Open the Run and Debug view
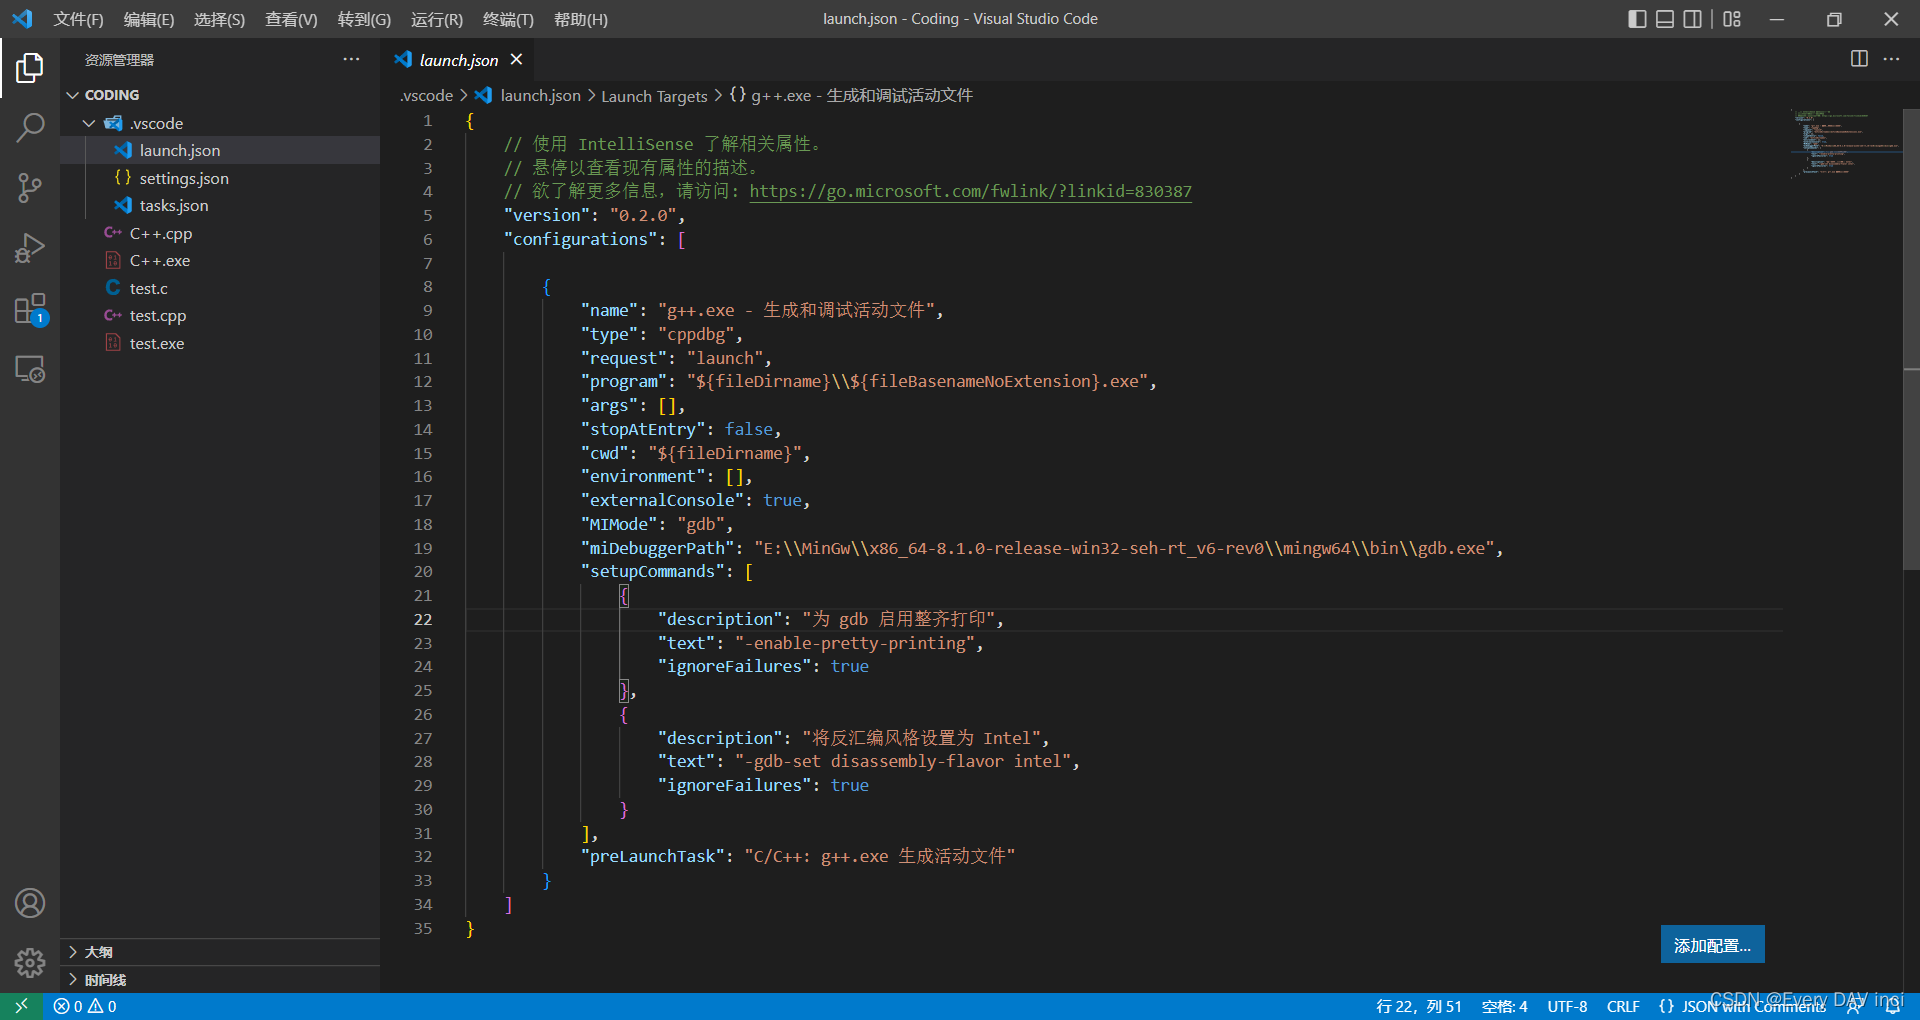This screenshot has width=1920, height=1020. pyautogui.click(x=30, y=248)
